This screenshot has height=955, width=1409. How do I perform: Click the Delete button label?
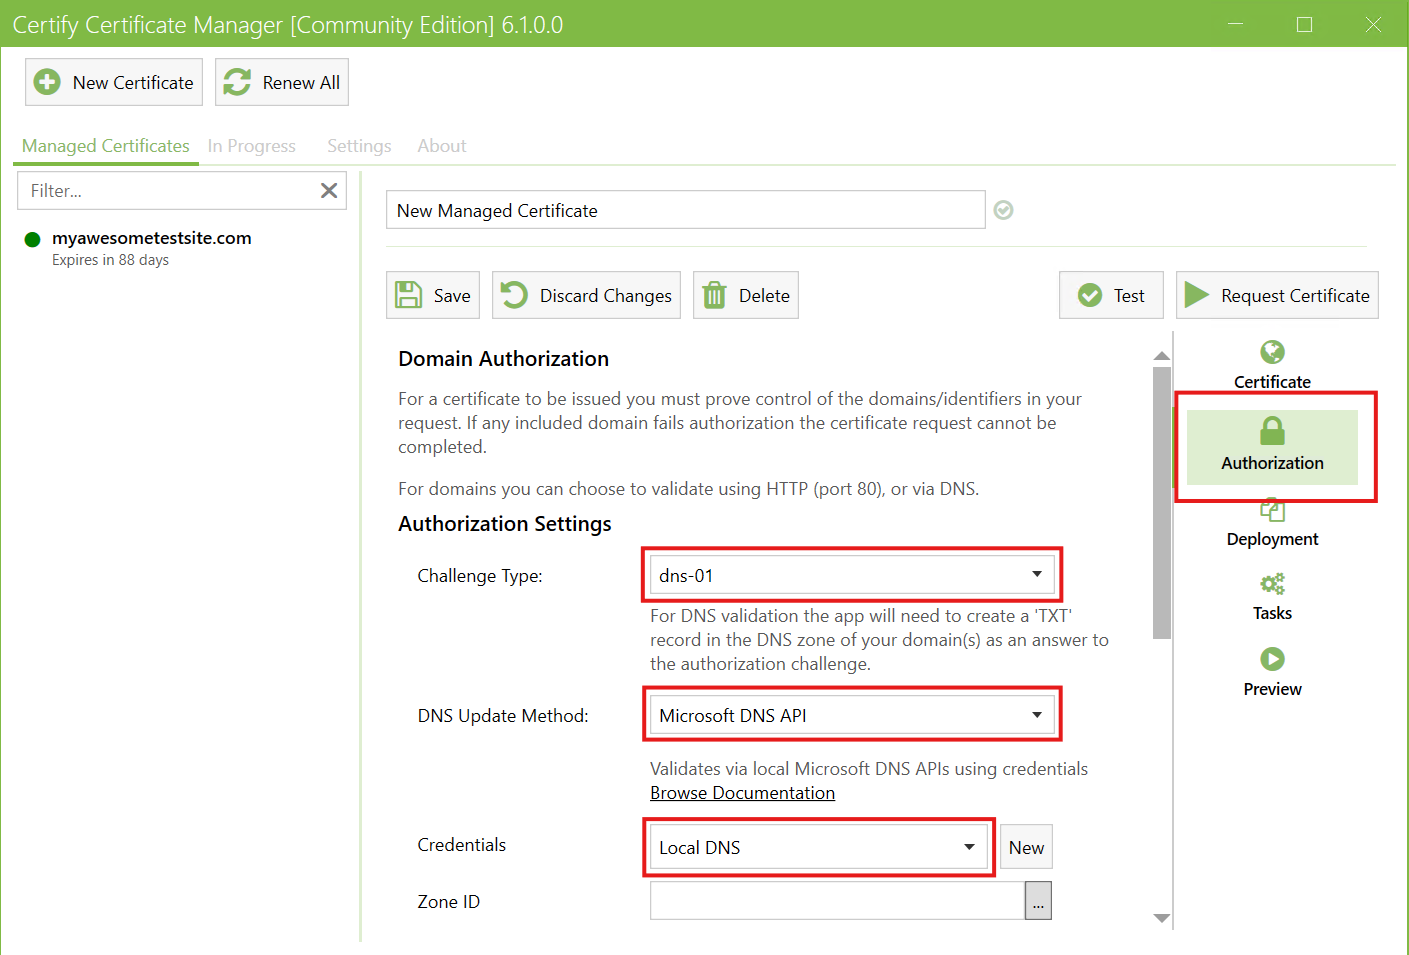pos(764,296)
